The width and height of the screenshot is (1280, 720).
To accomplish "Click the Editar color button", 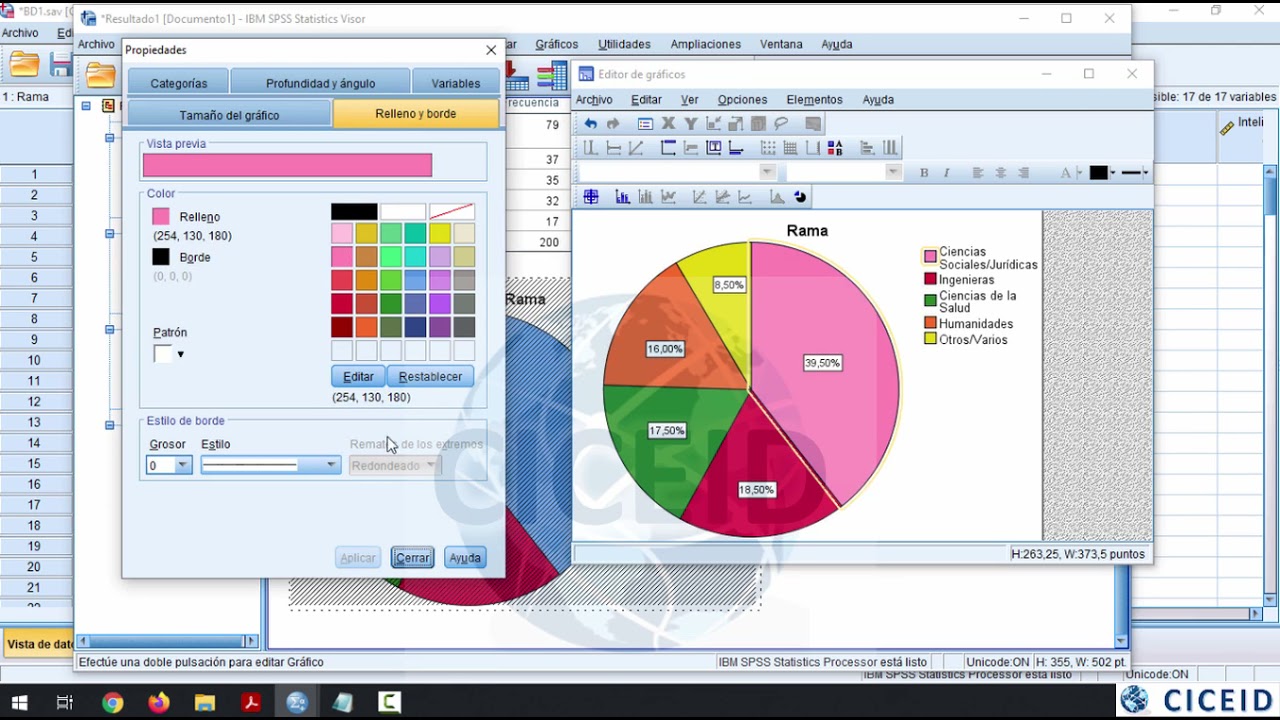I will (x=358, y=377).
